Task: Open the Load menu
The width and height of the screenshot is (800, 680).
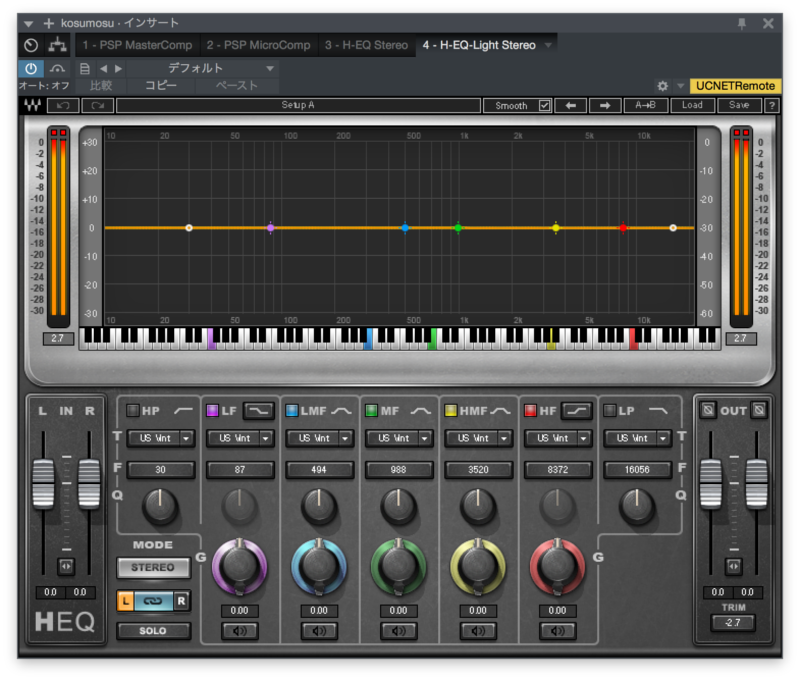Action: pyautogui.click(x=692, y=106)
